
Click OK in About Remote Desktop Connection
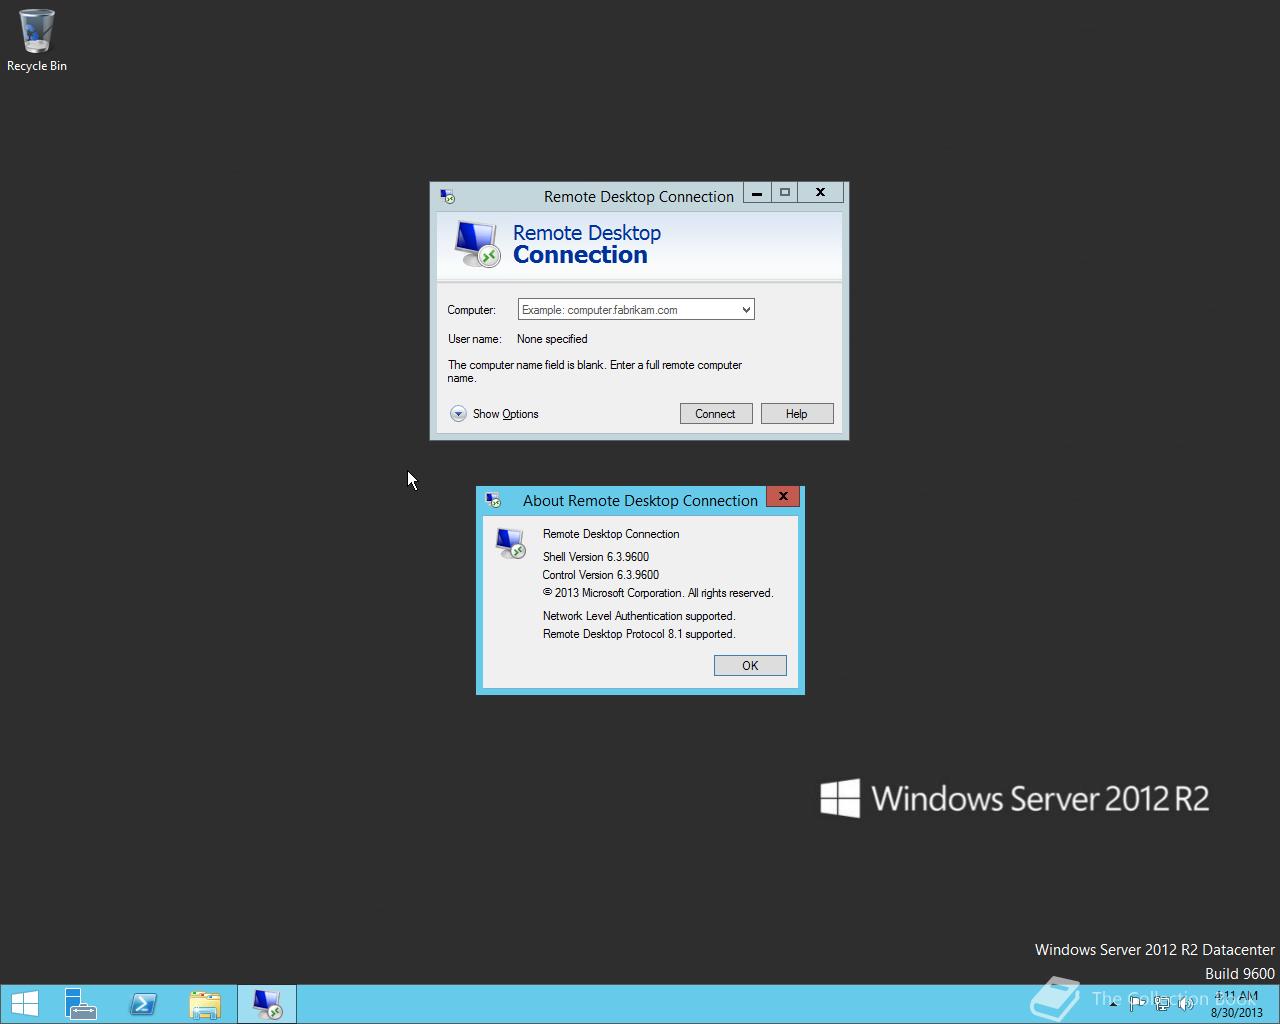point(750,666)
